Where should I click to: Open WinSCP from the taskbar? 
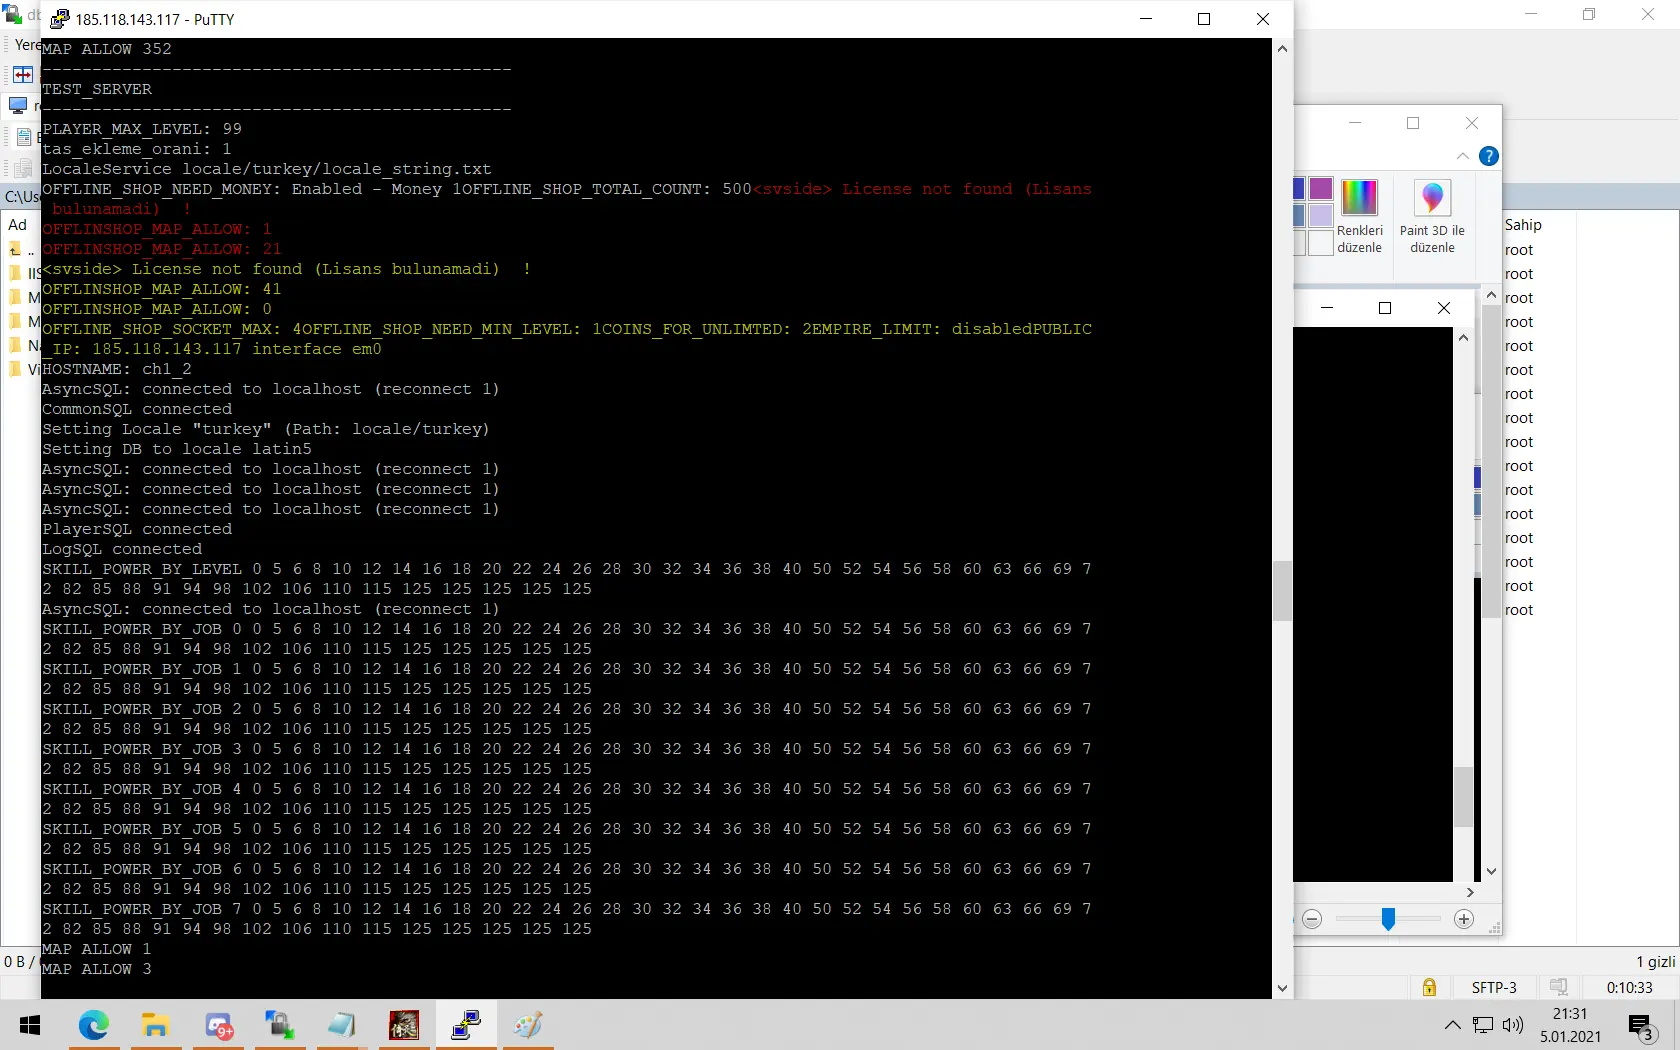pyautogui.click(x=279, y=1025)
